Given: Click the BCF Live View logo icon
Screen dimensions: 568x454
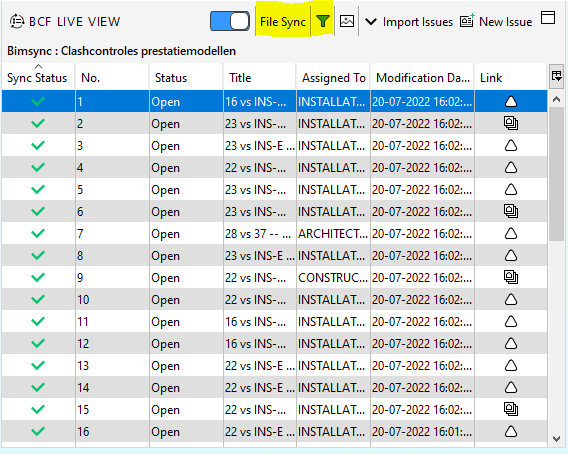Looking at the screenshot, I should point(17,21).
